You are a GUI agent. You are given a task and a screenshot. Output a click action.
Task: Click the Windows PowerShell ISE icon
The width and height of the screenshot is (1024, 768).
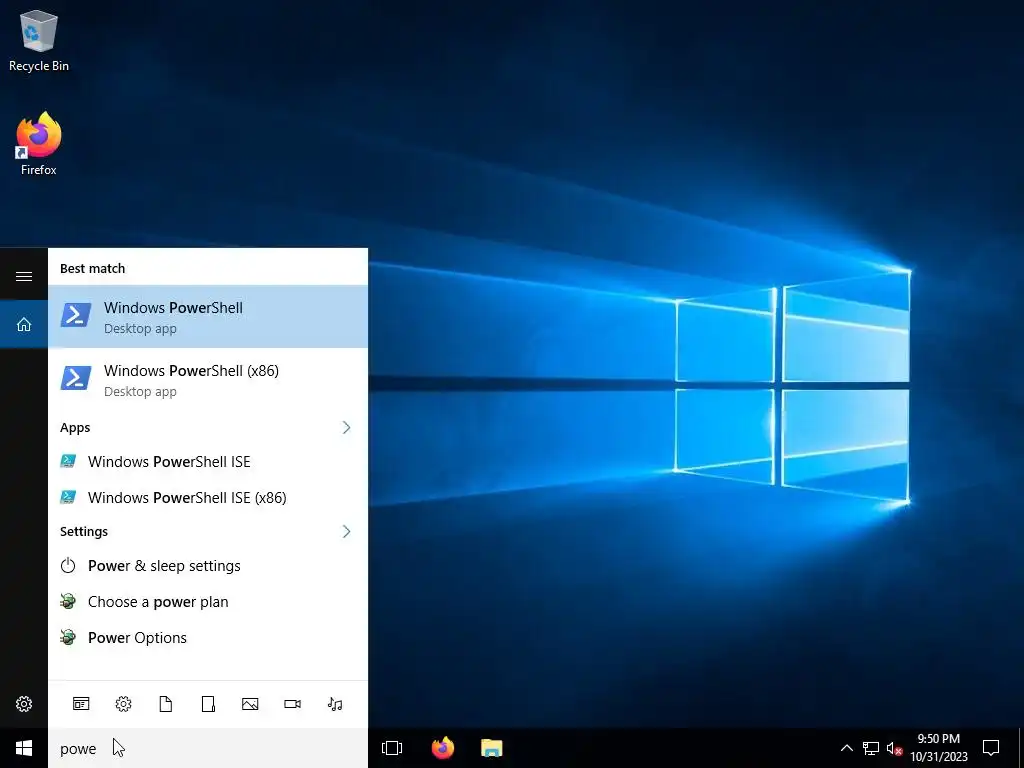click(x=68, y=462)
